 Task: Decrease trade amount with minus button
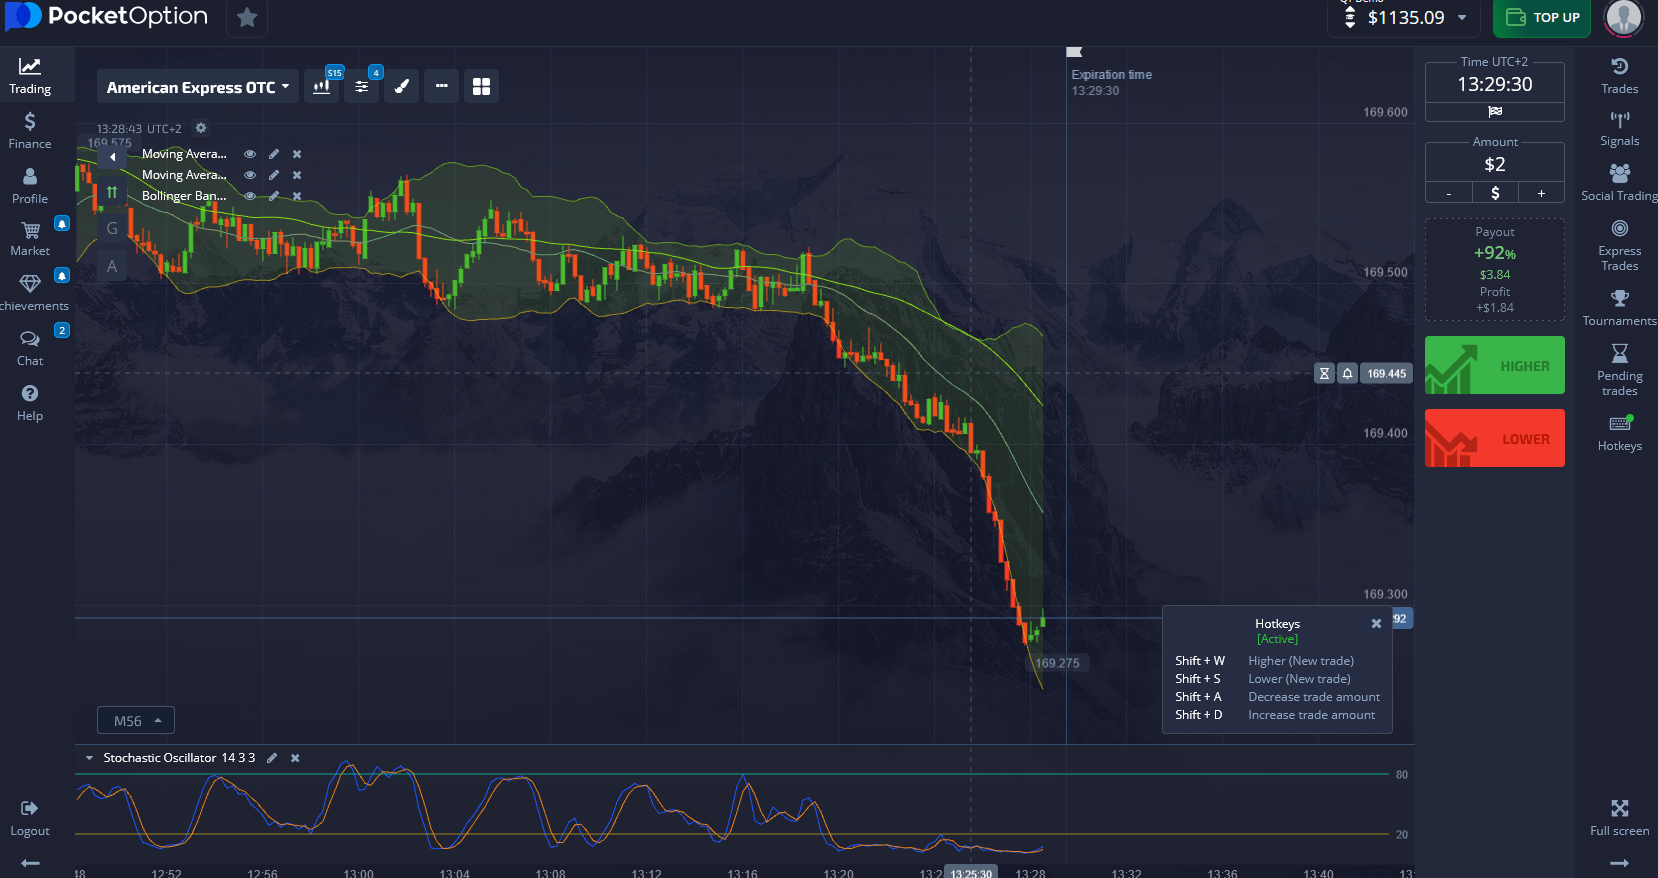pos(1448,193)
